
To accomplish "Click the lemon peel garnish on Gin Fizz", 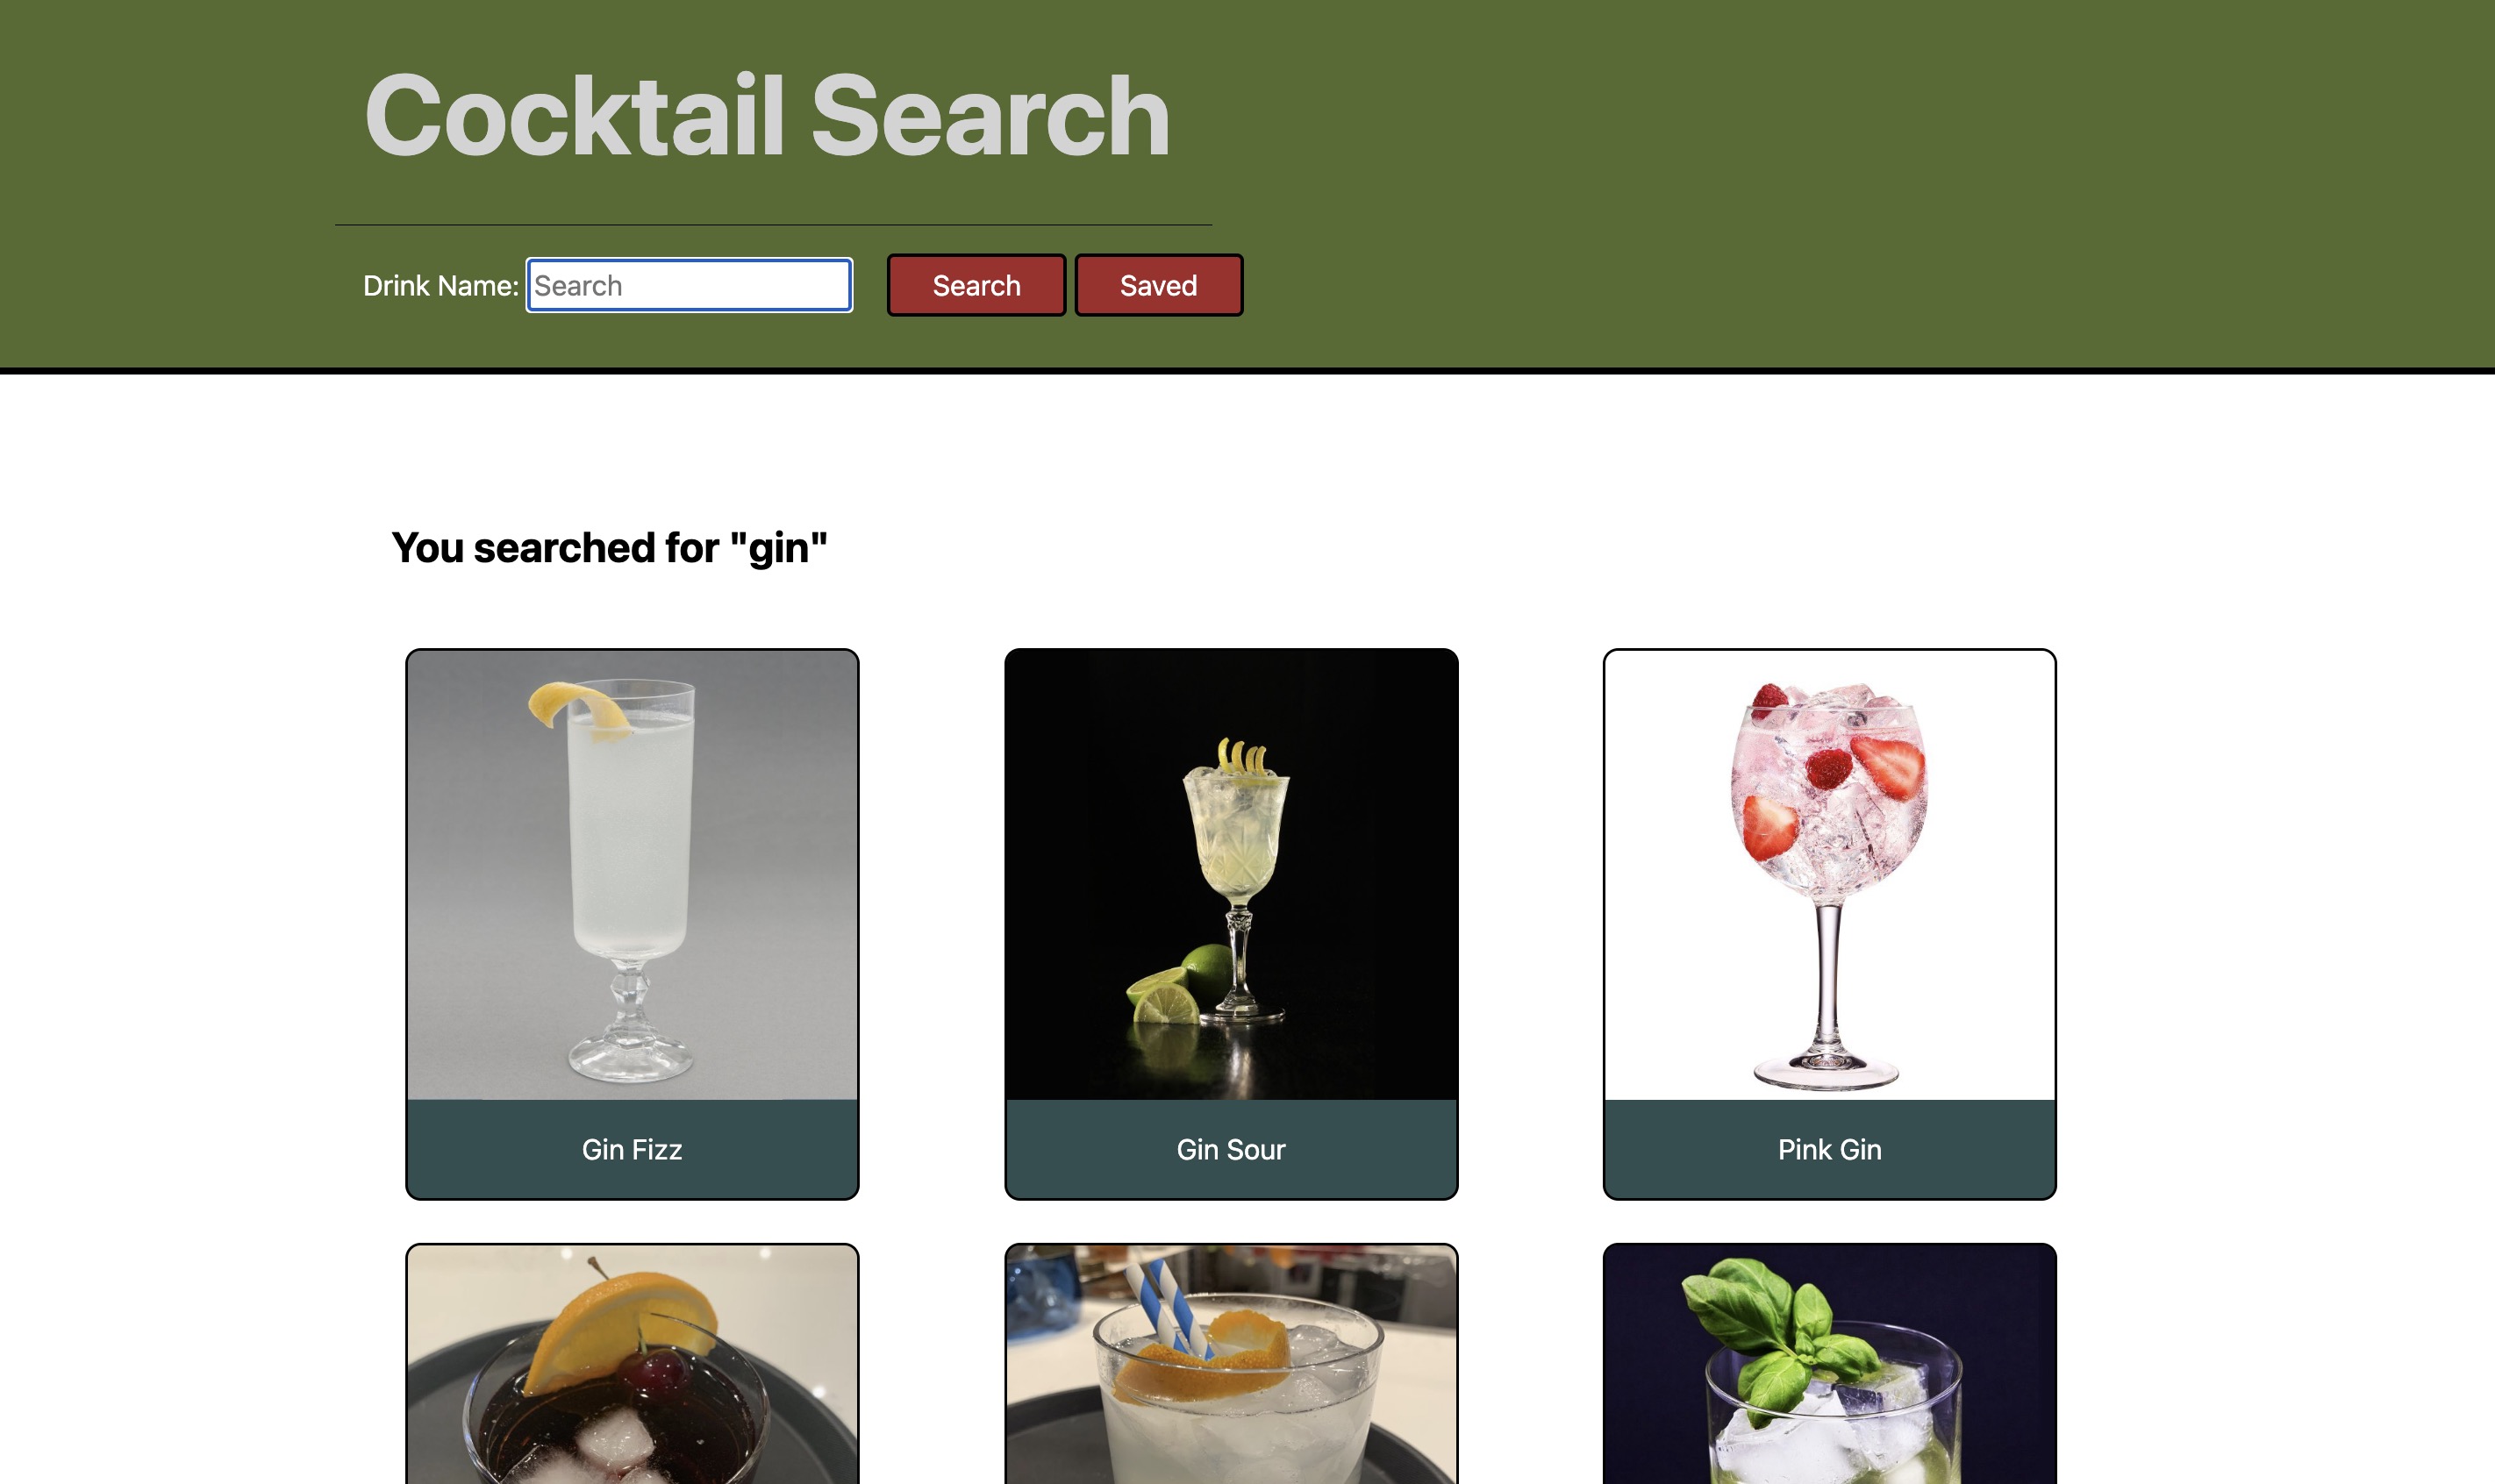I will 577,707.
